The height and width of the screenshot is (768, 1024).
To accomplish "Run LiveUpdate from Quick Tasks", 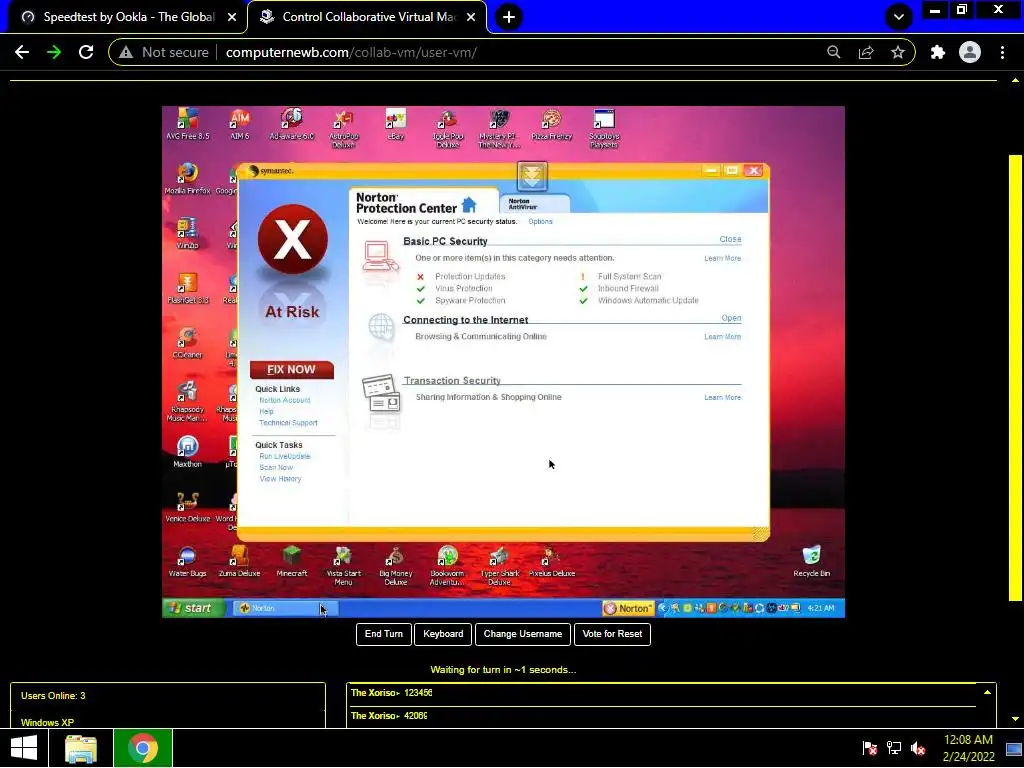I will [x=285, y=456].
